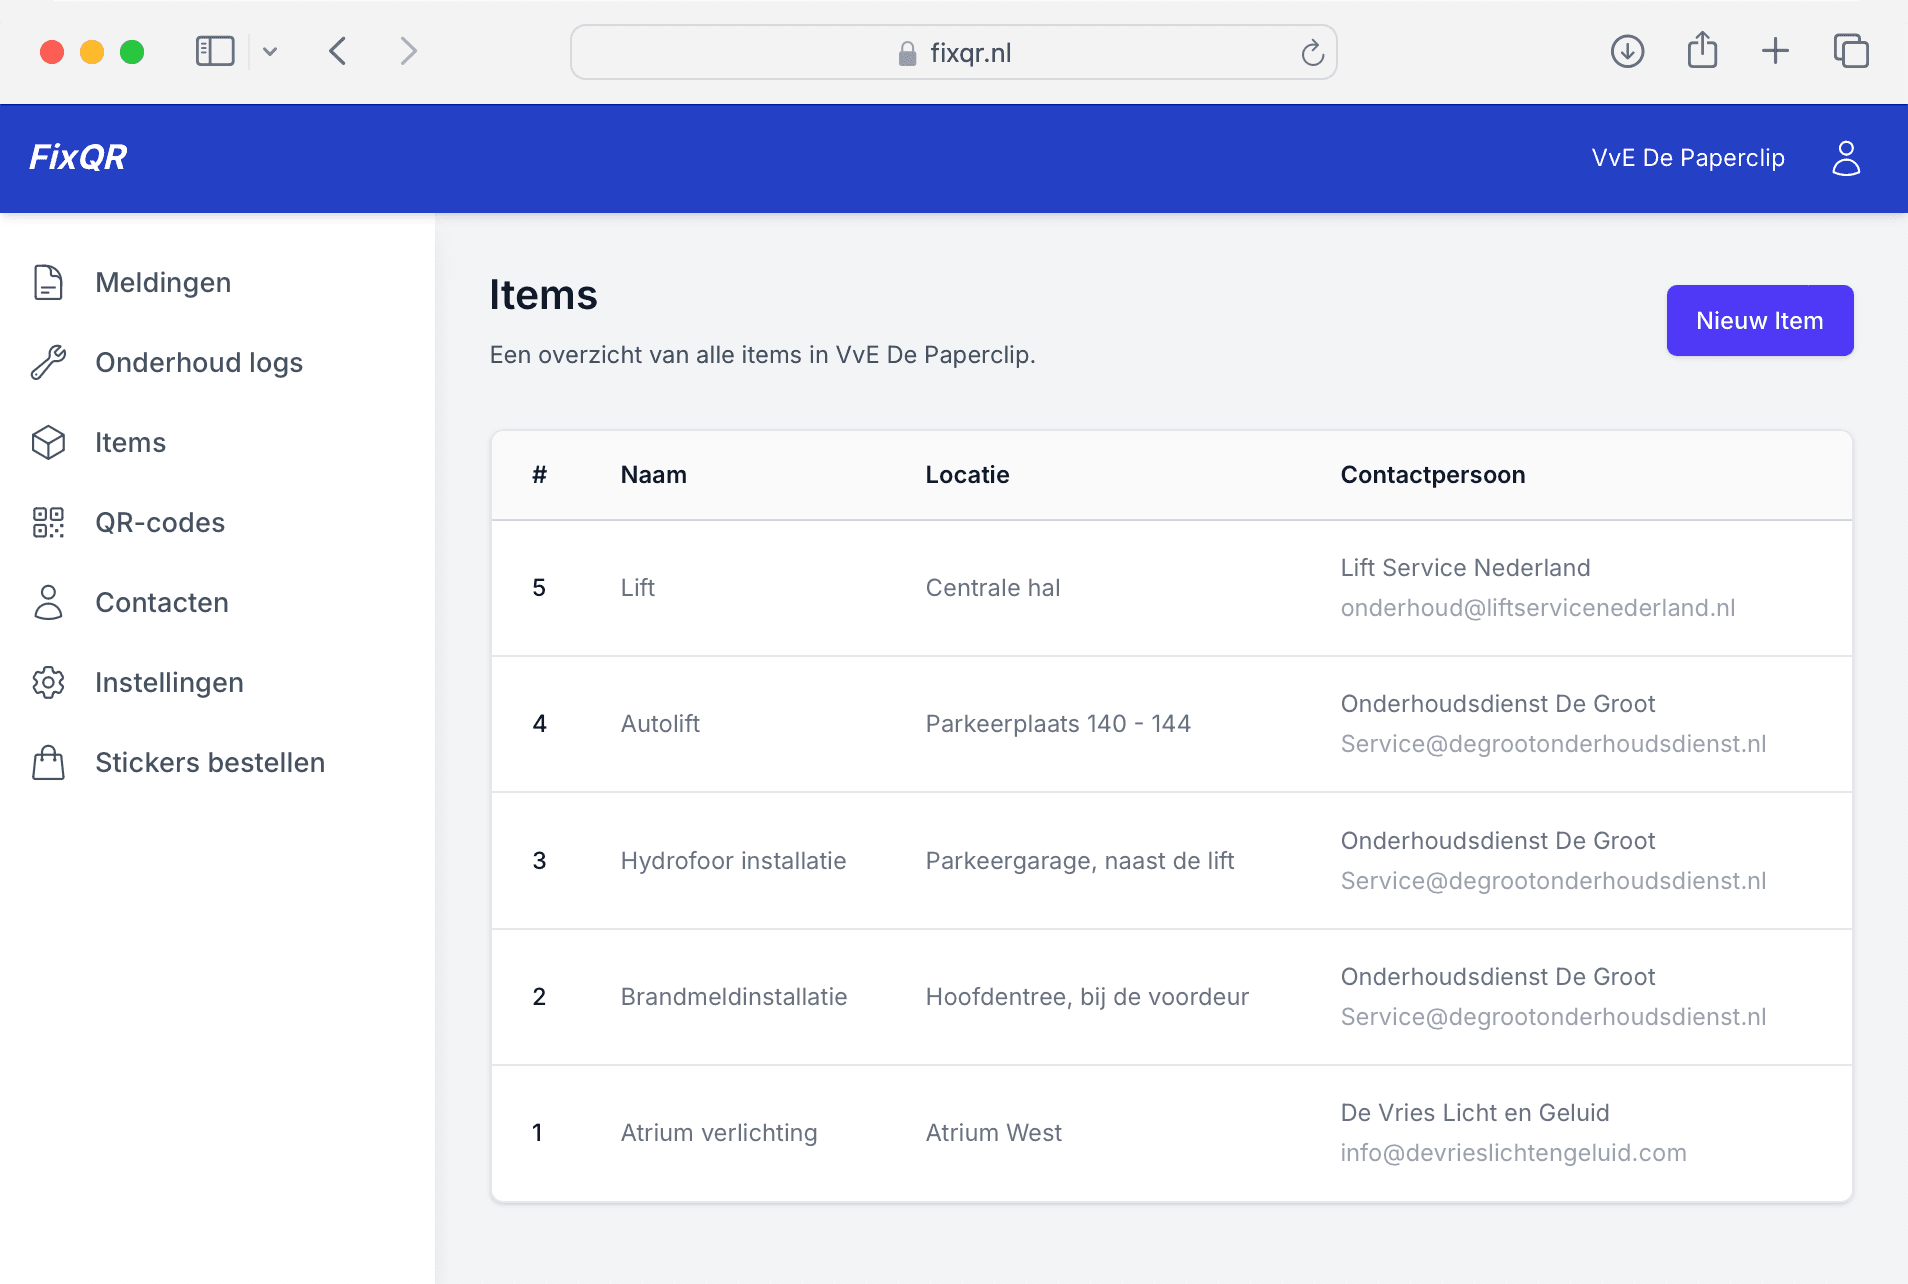Open the user profile icon in header

[x=1846, y=158]
